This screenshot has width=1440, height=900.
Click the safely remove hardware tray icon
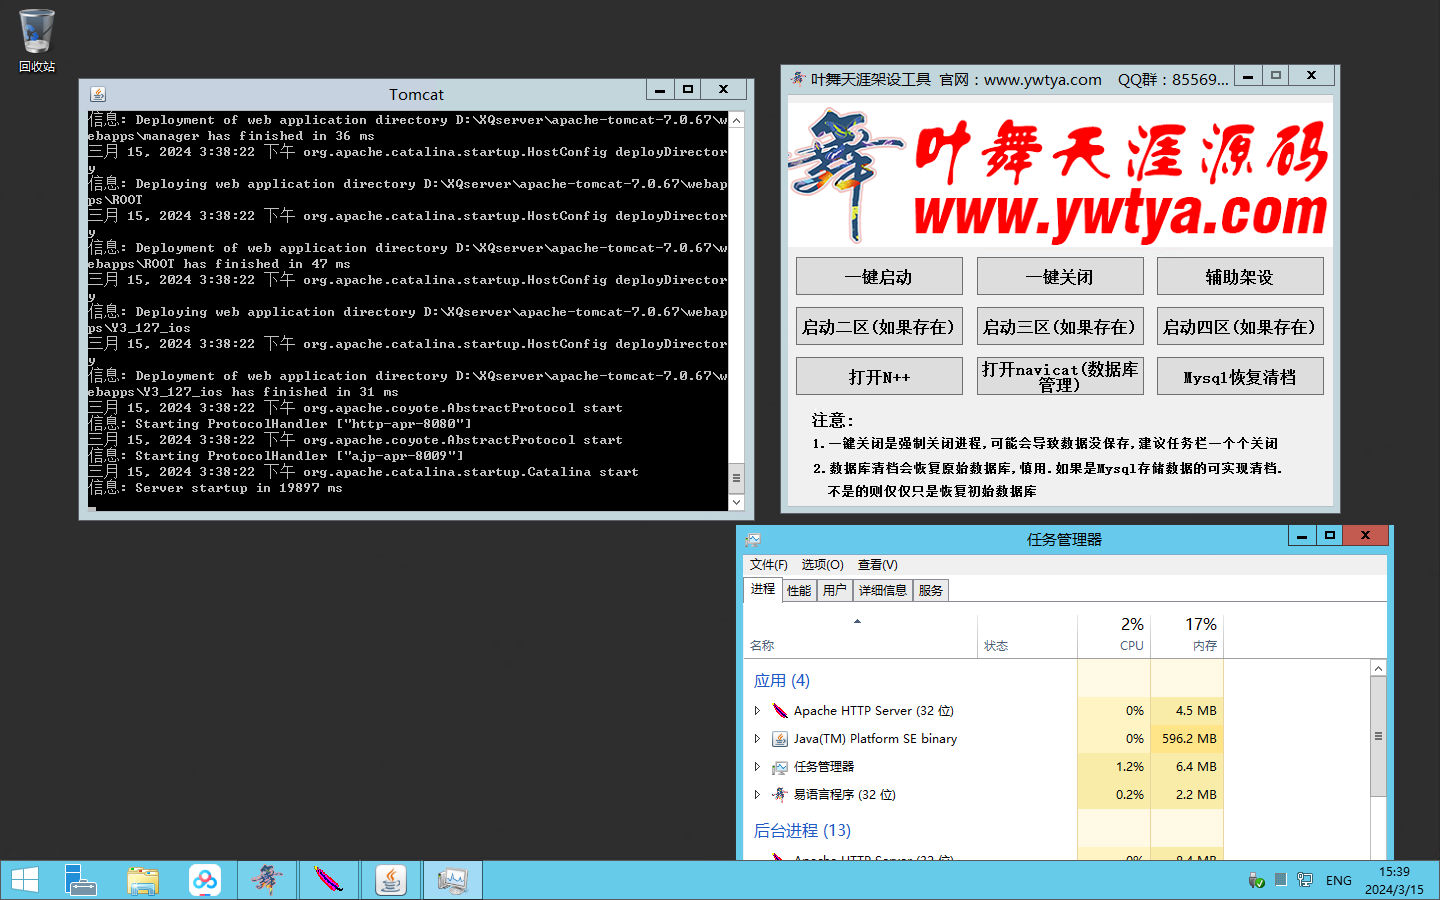(x=1257, y=880)
